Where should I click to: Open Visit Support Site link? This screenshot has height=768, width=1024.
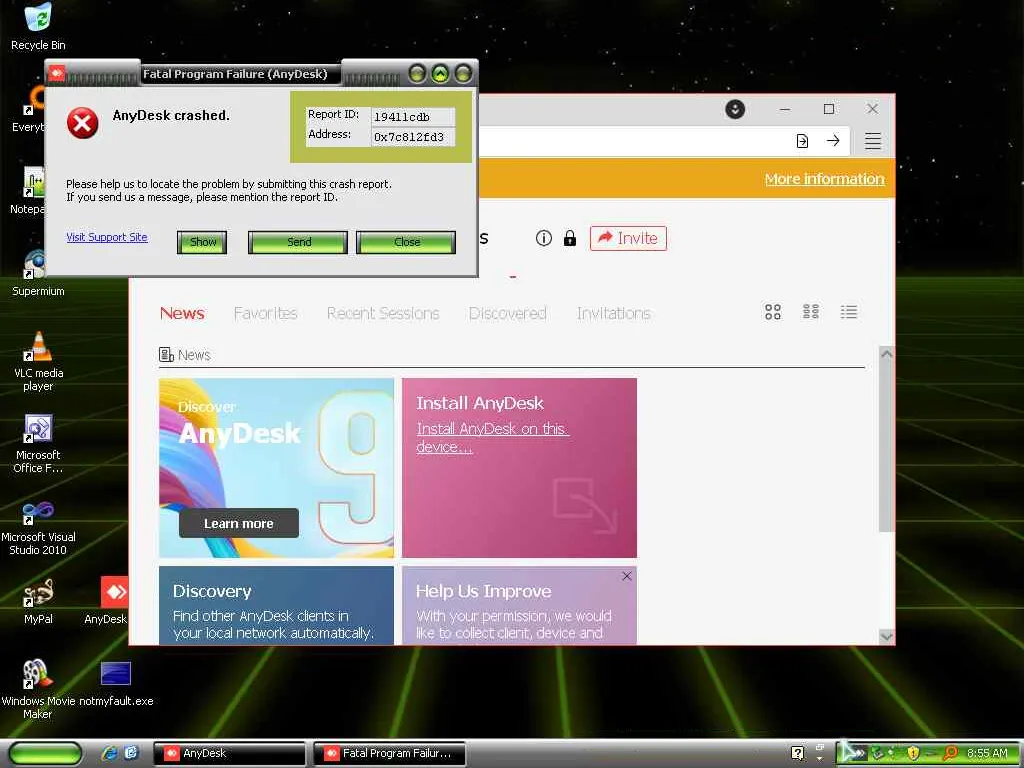coord(106,237)
